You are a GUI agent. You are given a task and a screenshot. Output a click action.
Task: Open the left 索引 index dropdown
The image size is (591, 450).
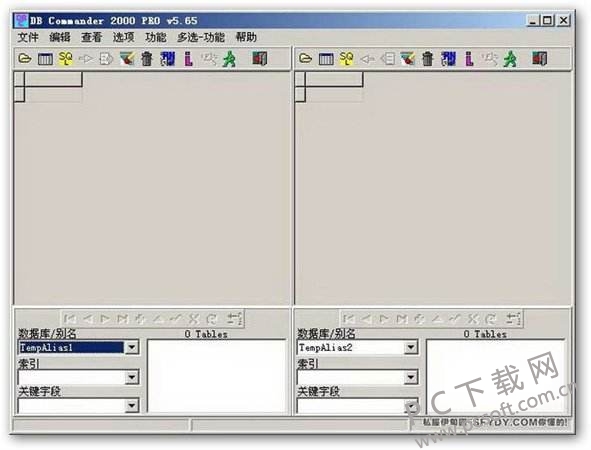click(132, 377)
